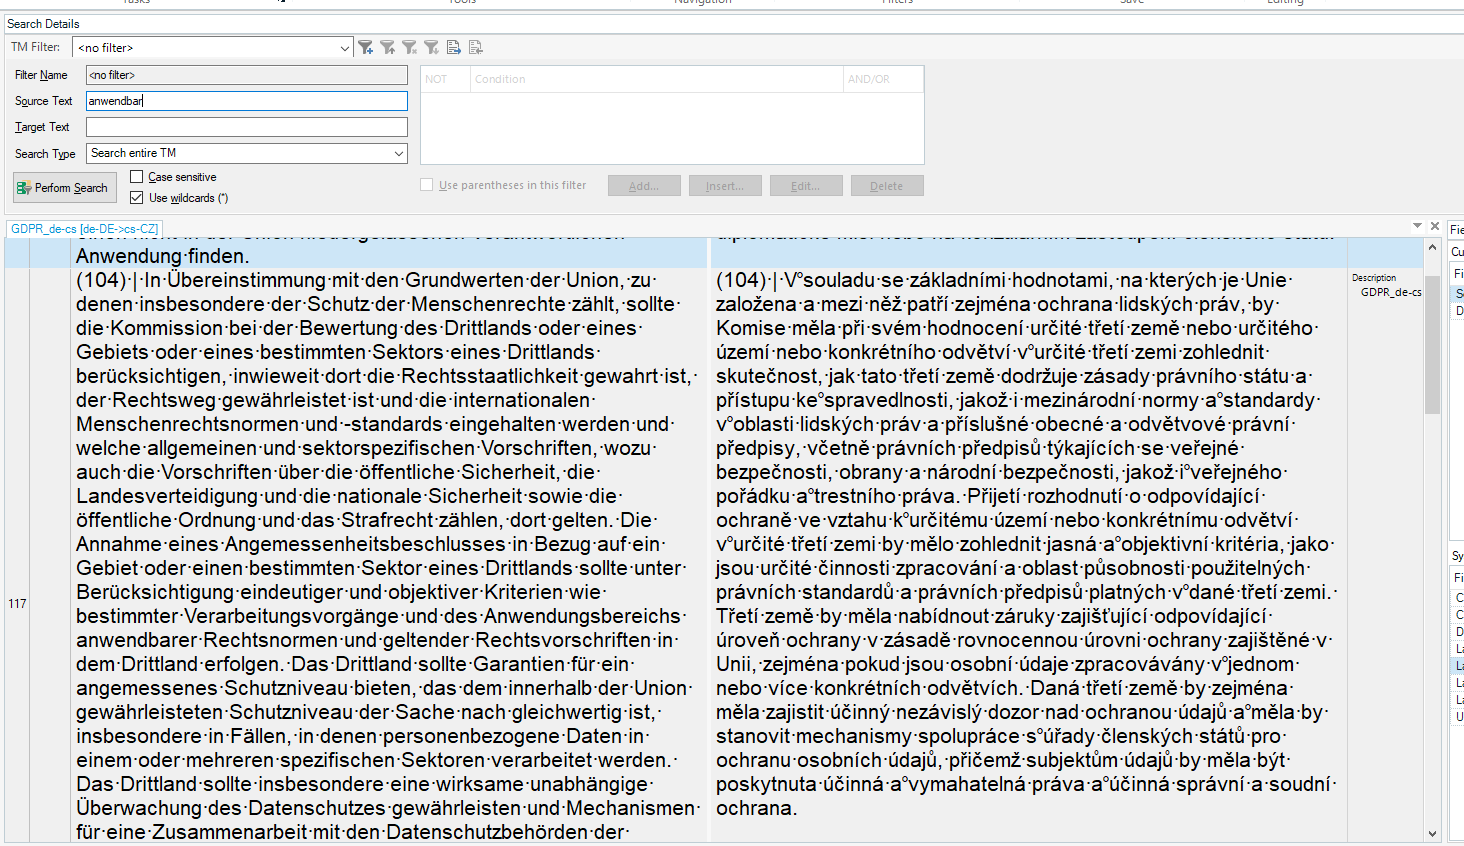This screenshot has width=1464, height=846.
Task: Click the Condition column header
Action: pos(656,79)
